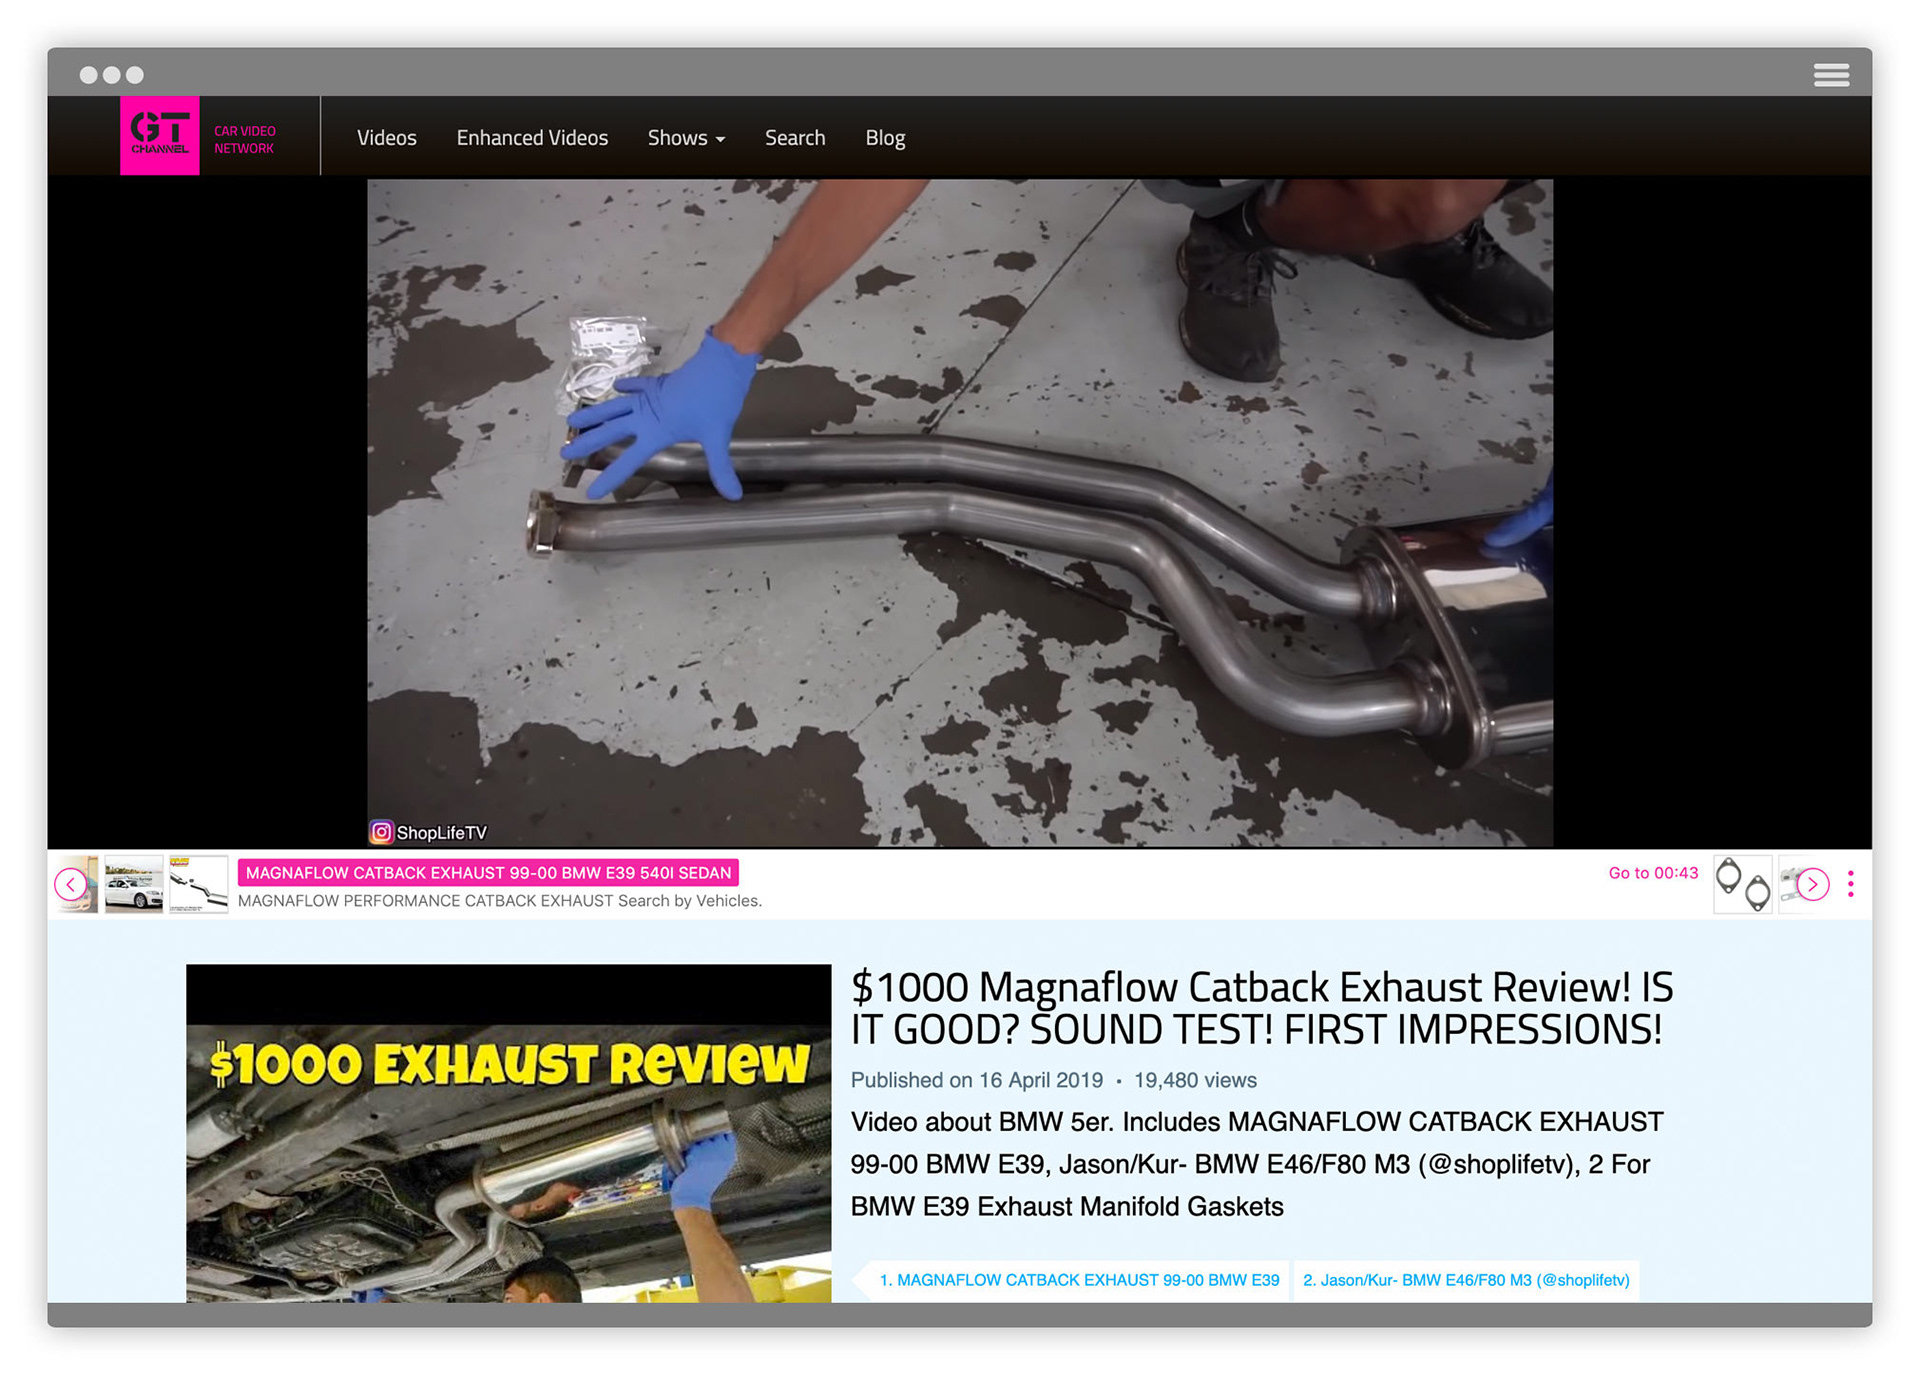Click the Magnaflow Performance Catback Exhaust description
Viewport: 1920px width, 1375px height.
(x=500, y=901)
